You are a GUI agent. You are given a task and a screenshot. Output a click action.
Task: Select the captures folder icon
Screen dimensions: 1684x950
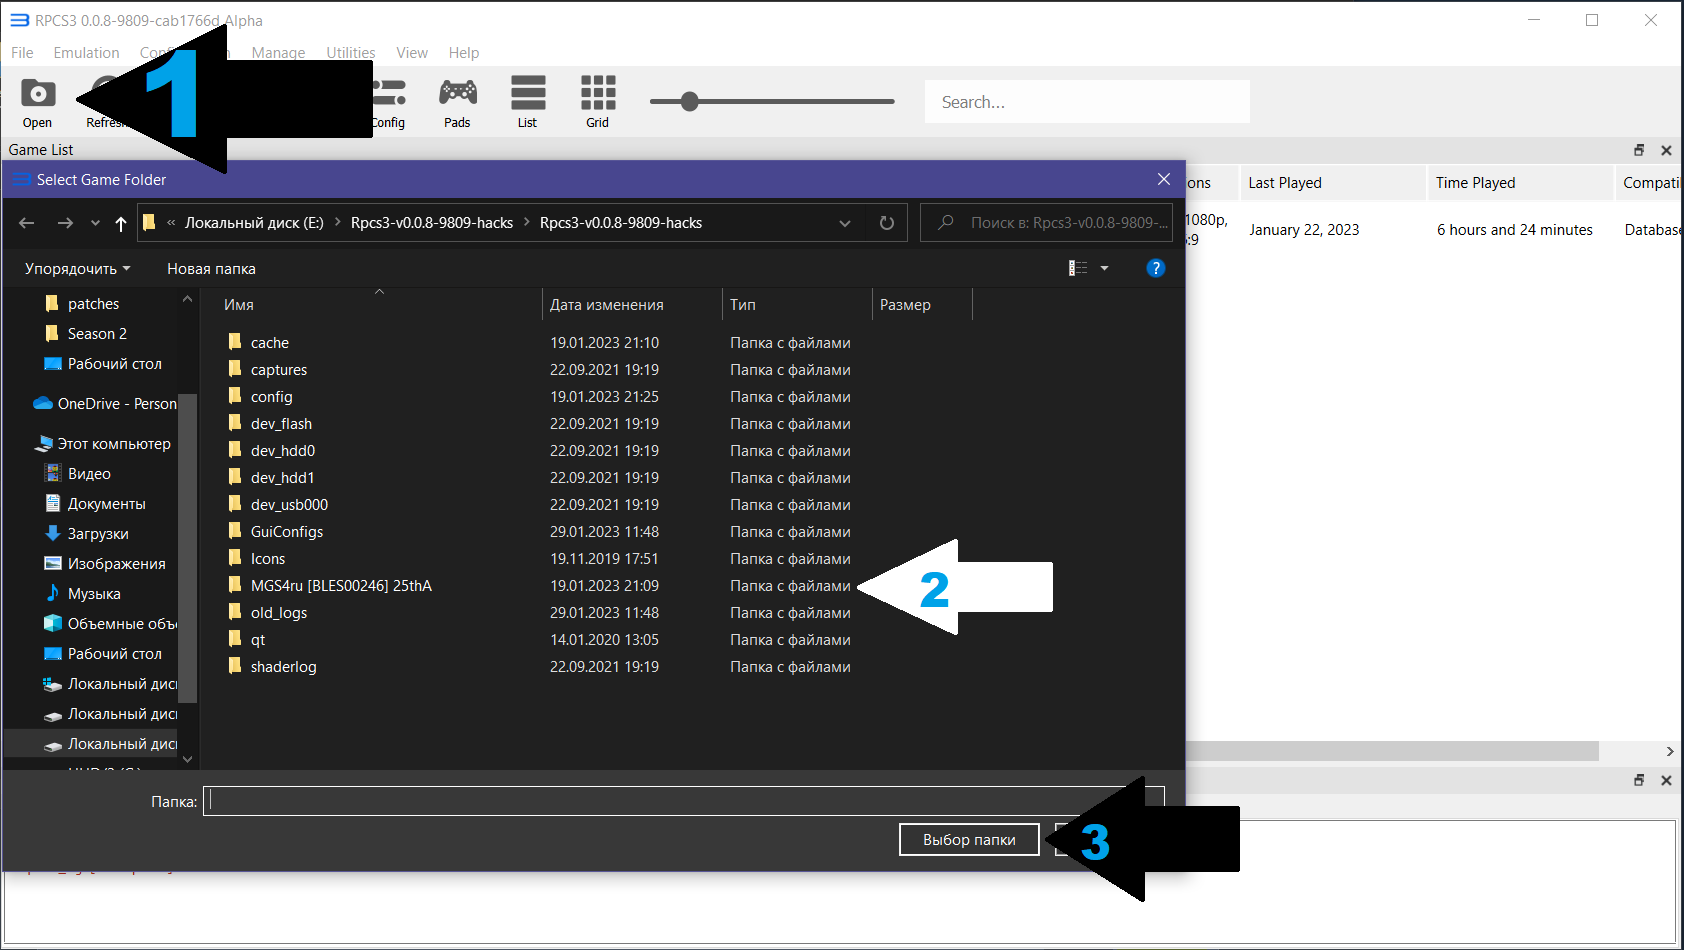coord(235,369)
